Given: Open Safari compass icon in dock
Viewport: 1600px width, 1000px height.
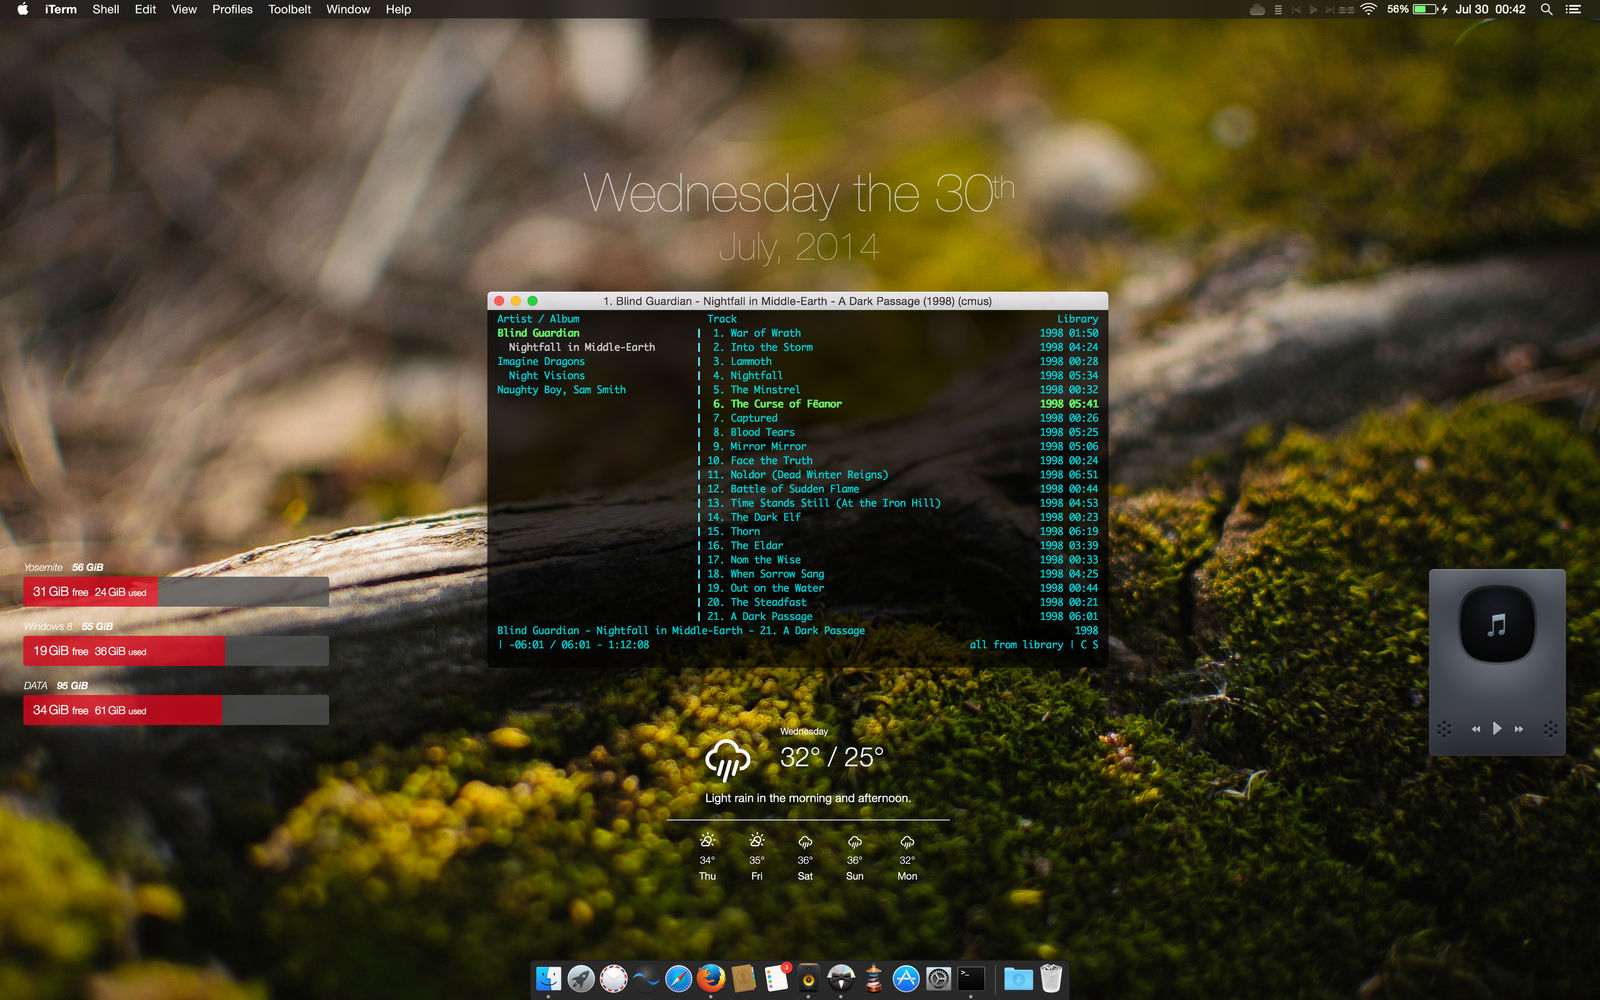Looking at the screenshot, I should [678, 978].
